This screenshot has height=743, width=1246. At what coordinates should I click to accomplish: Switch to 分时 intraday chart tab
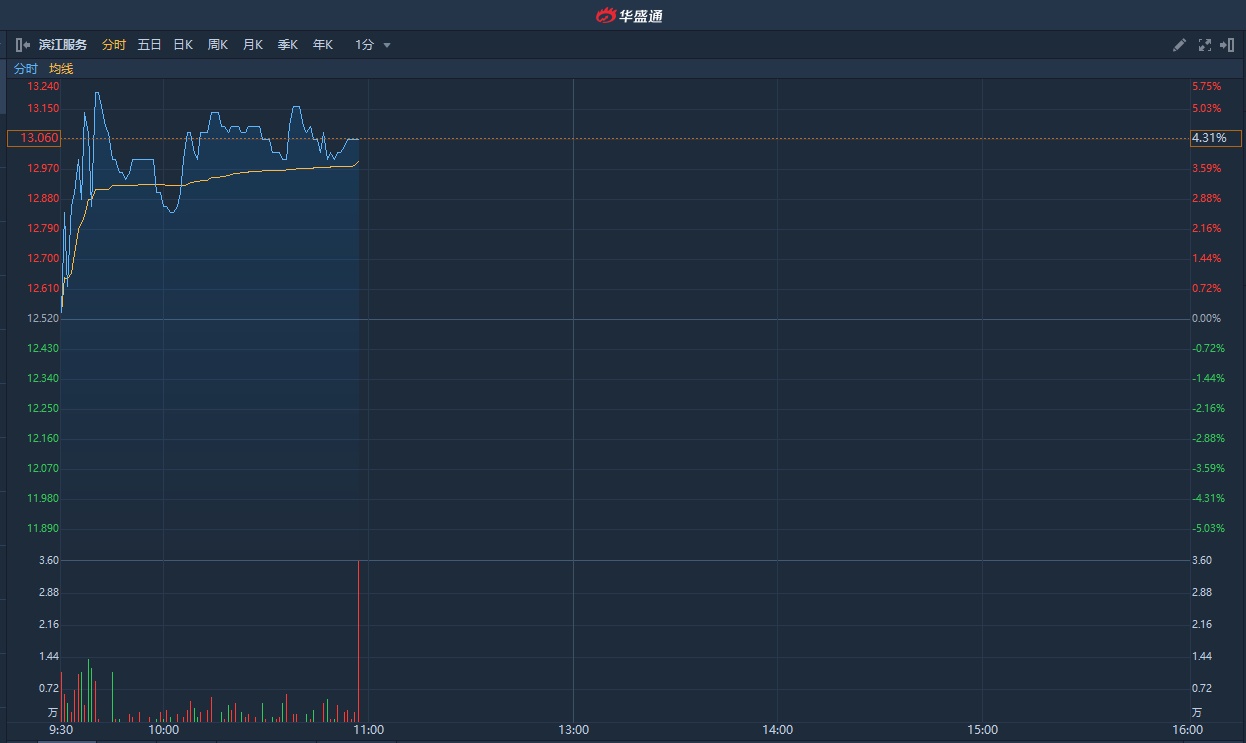(114, 45)
